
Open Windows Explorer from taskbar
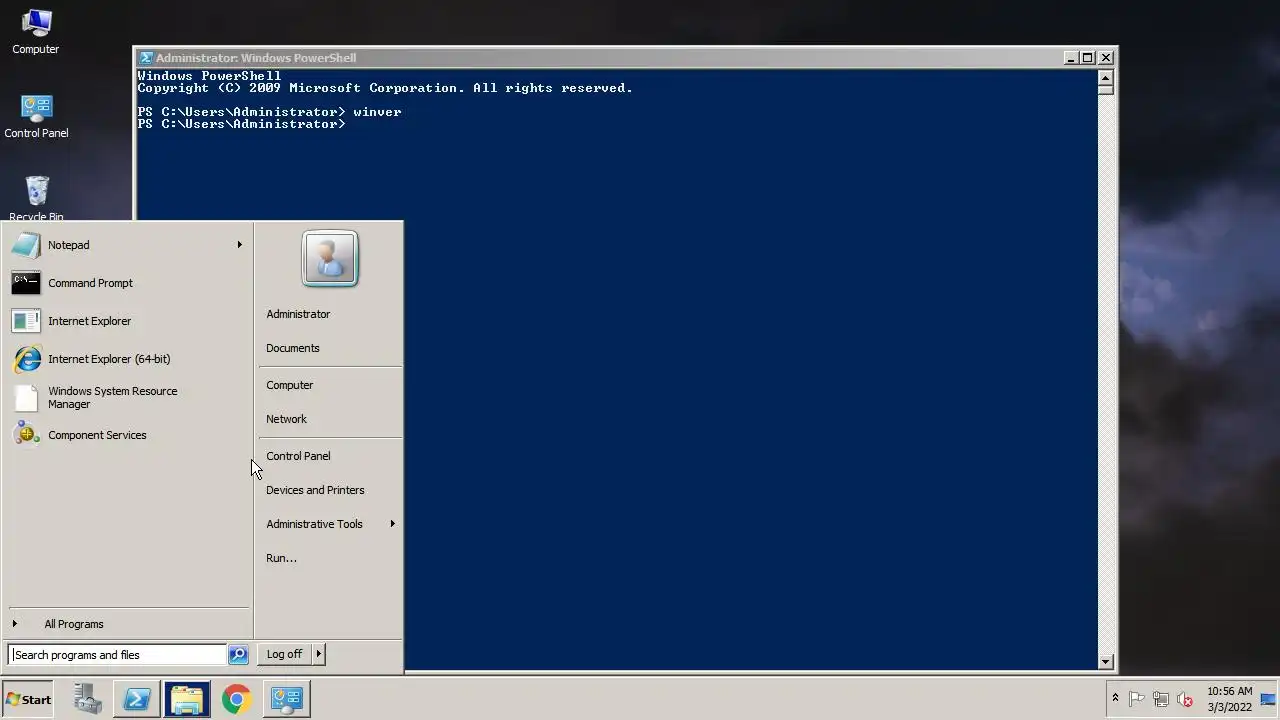point(187,699)
